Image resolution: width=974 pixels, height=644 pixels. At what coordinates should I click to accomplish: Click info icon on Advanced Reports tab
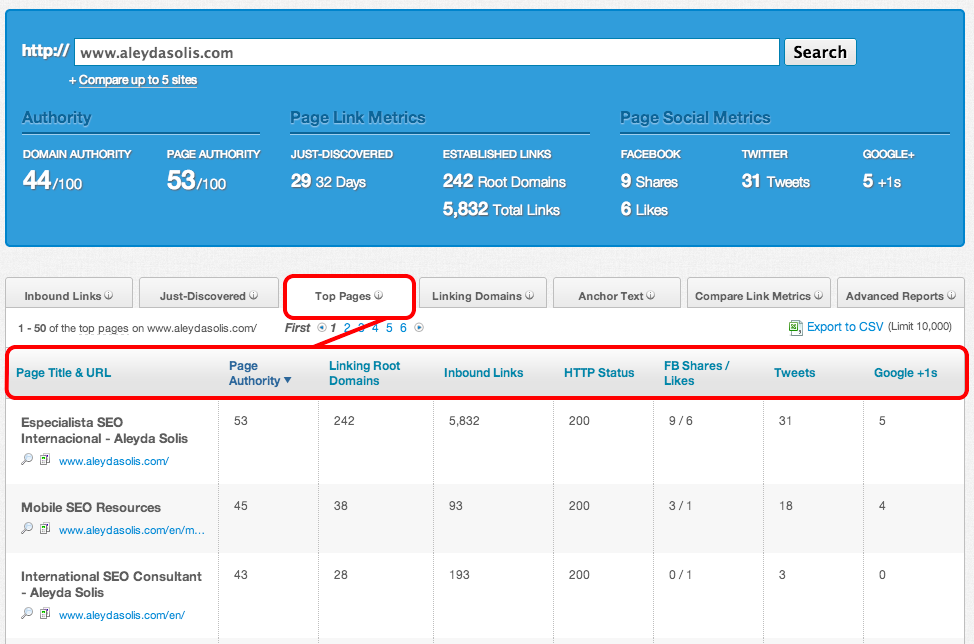[951, 296]
